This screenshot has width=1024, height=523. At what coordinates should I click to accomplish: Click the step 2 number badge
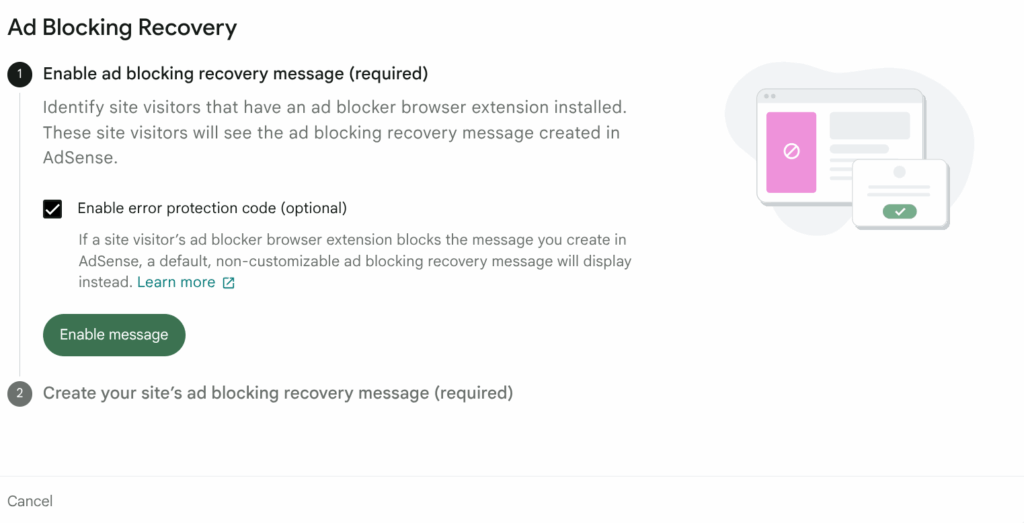[20, 394]
